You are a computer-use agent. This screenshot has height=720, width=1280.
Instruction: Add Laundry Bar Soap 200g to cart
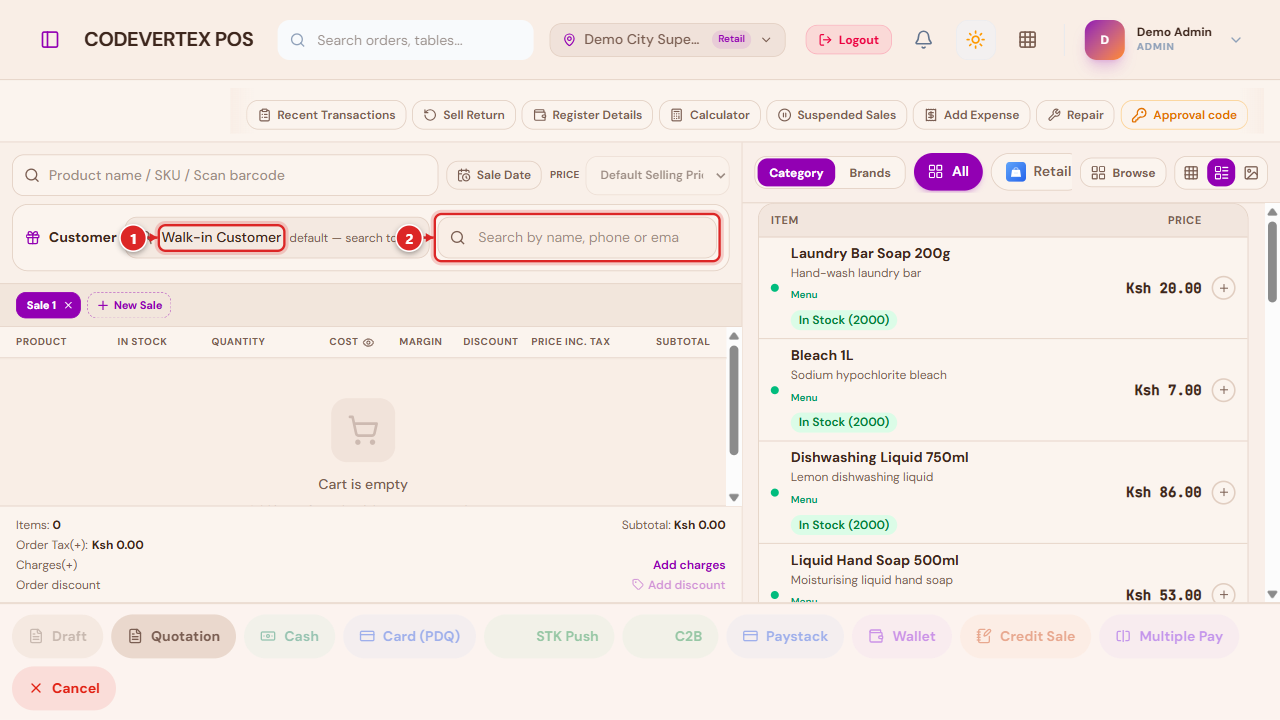[x=1223, y=288]
